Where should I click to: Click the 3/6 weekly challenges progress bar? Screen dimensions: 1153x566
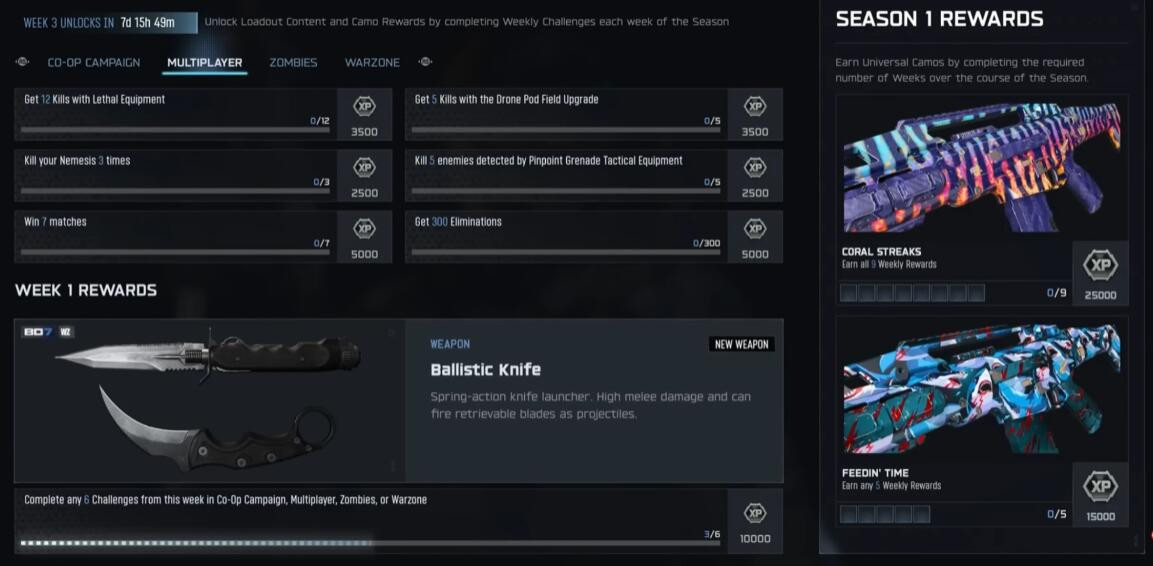point(370,544)
